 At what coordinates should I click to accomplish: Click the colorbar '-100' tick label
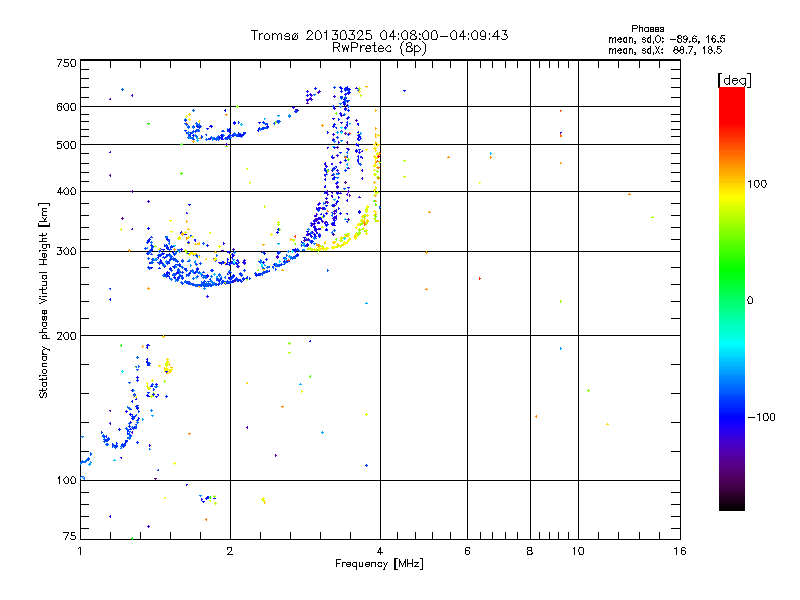761,417
